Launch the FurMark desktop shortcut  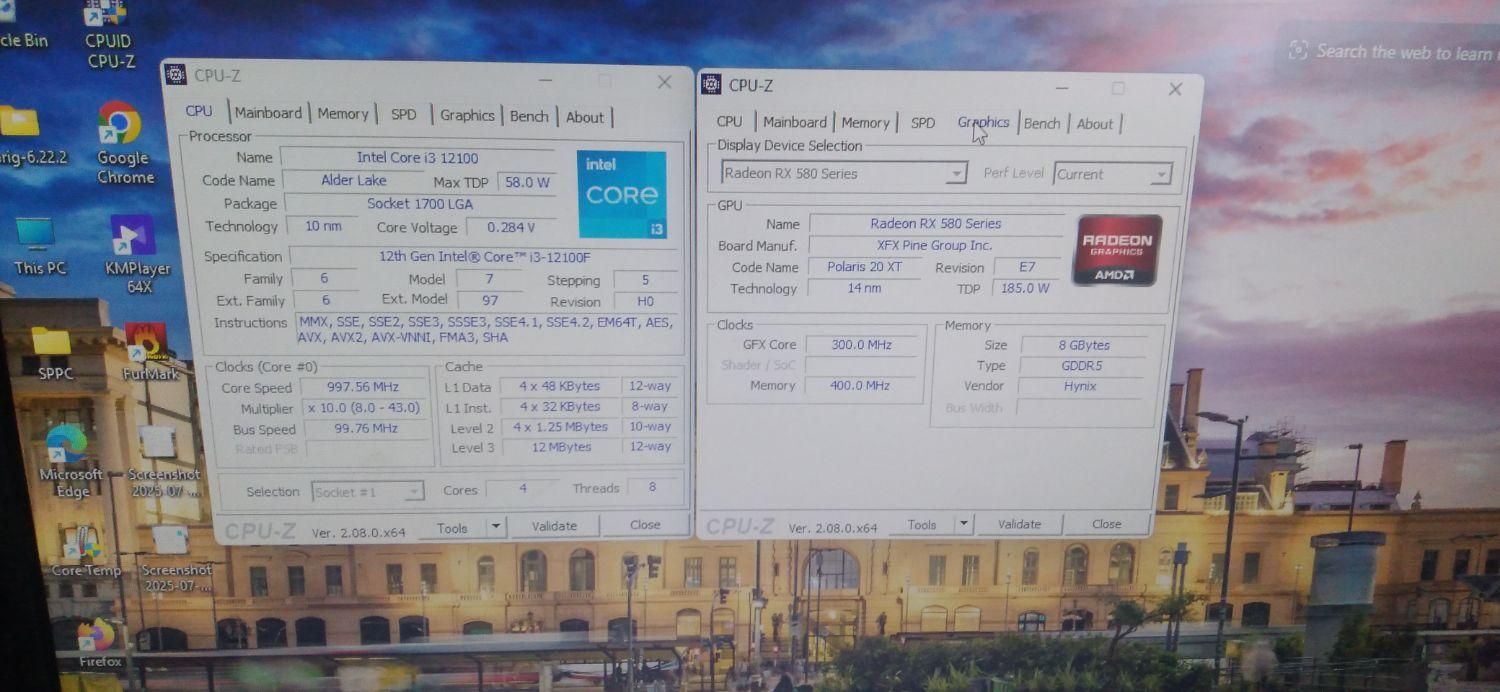click(x=149, y=352)
